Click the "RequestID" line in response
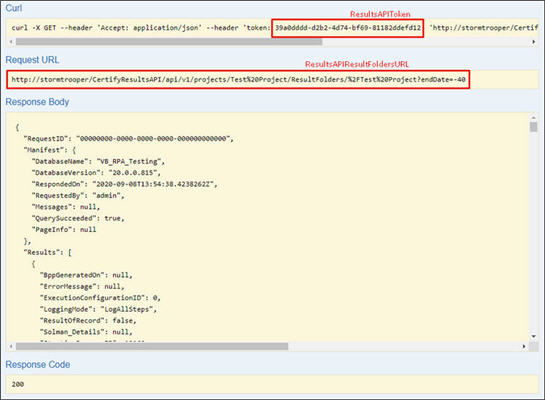545x400 pixels. tap(129, 139)
